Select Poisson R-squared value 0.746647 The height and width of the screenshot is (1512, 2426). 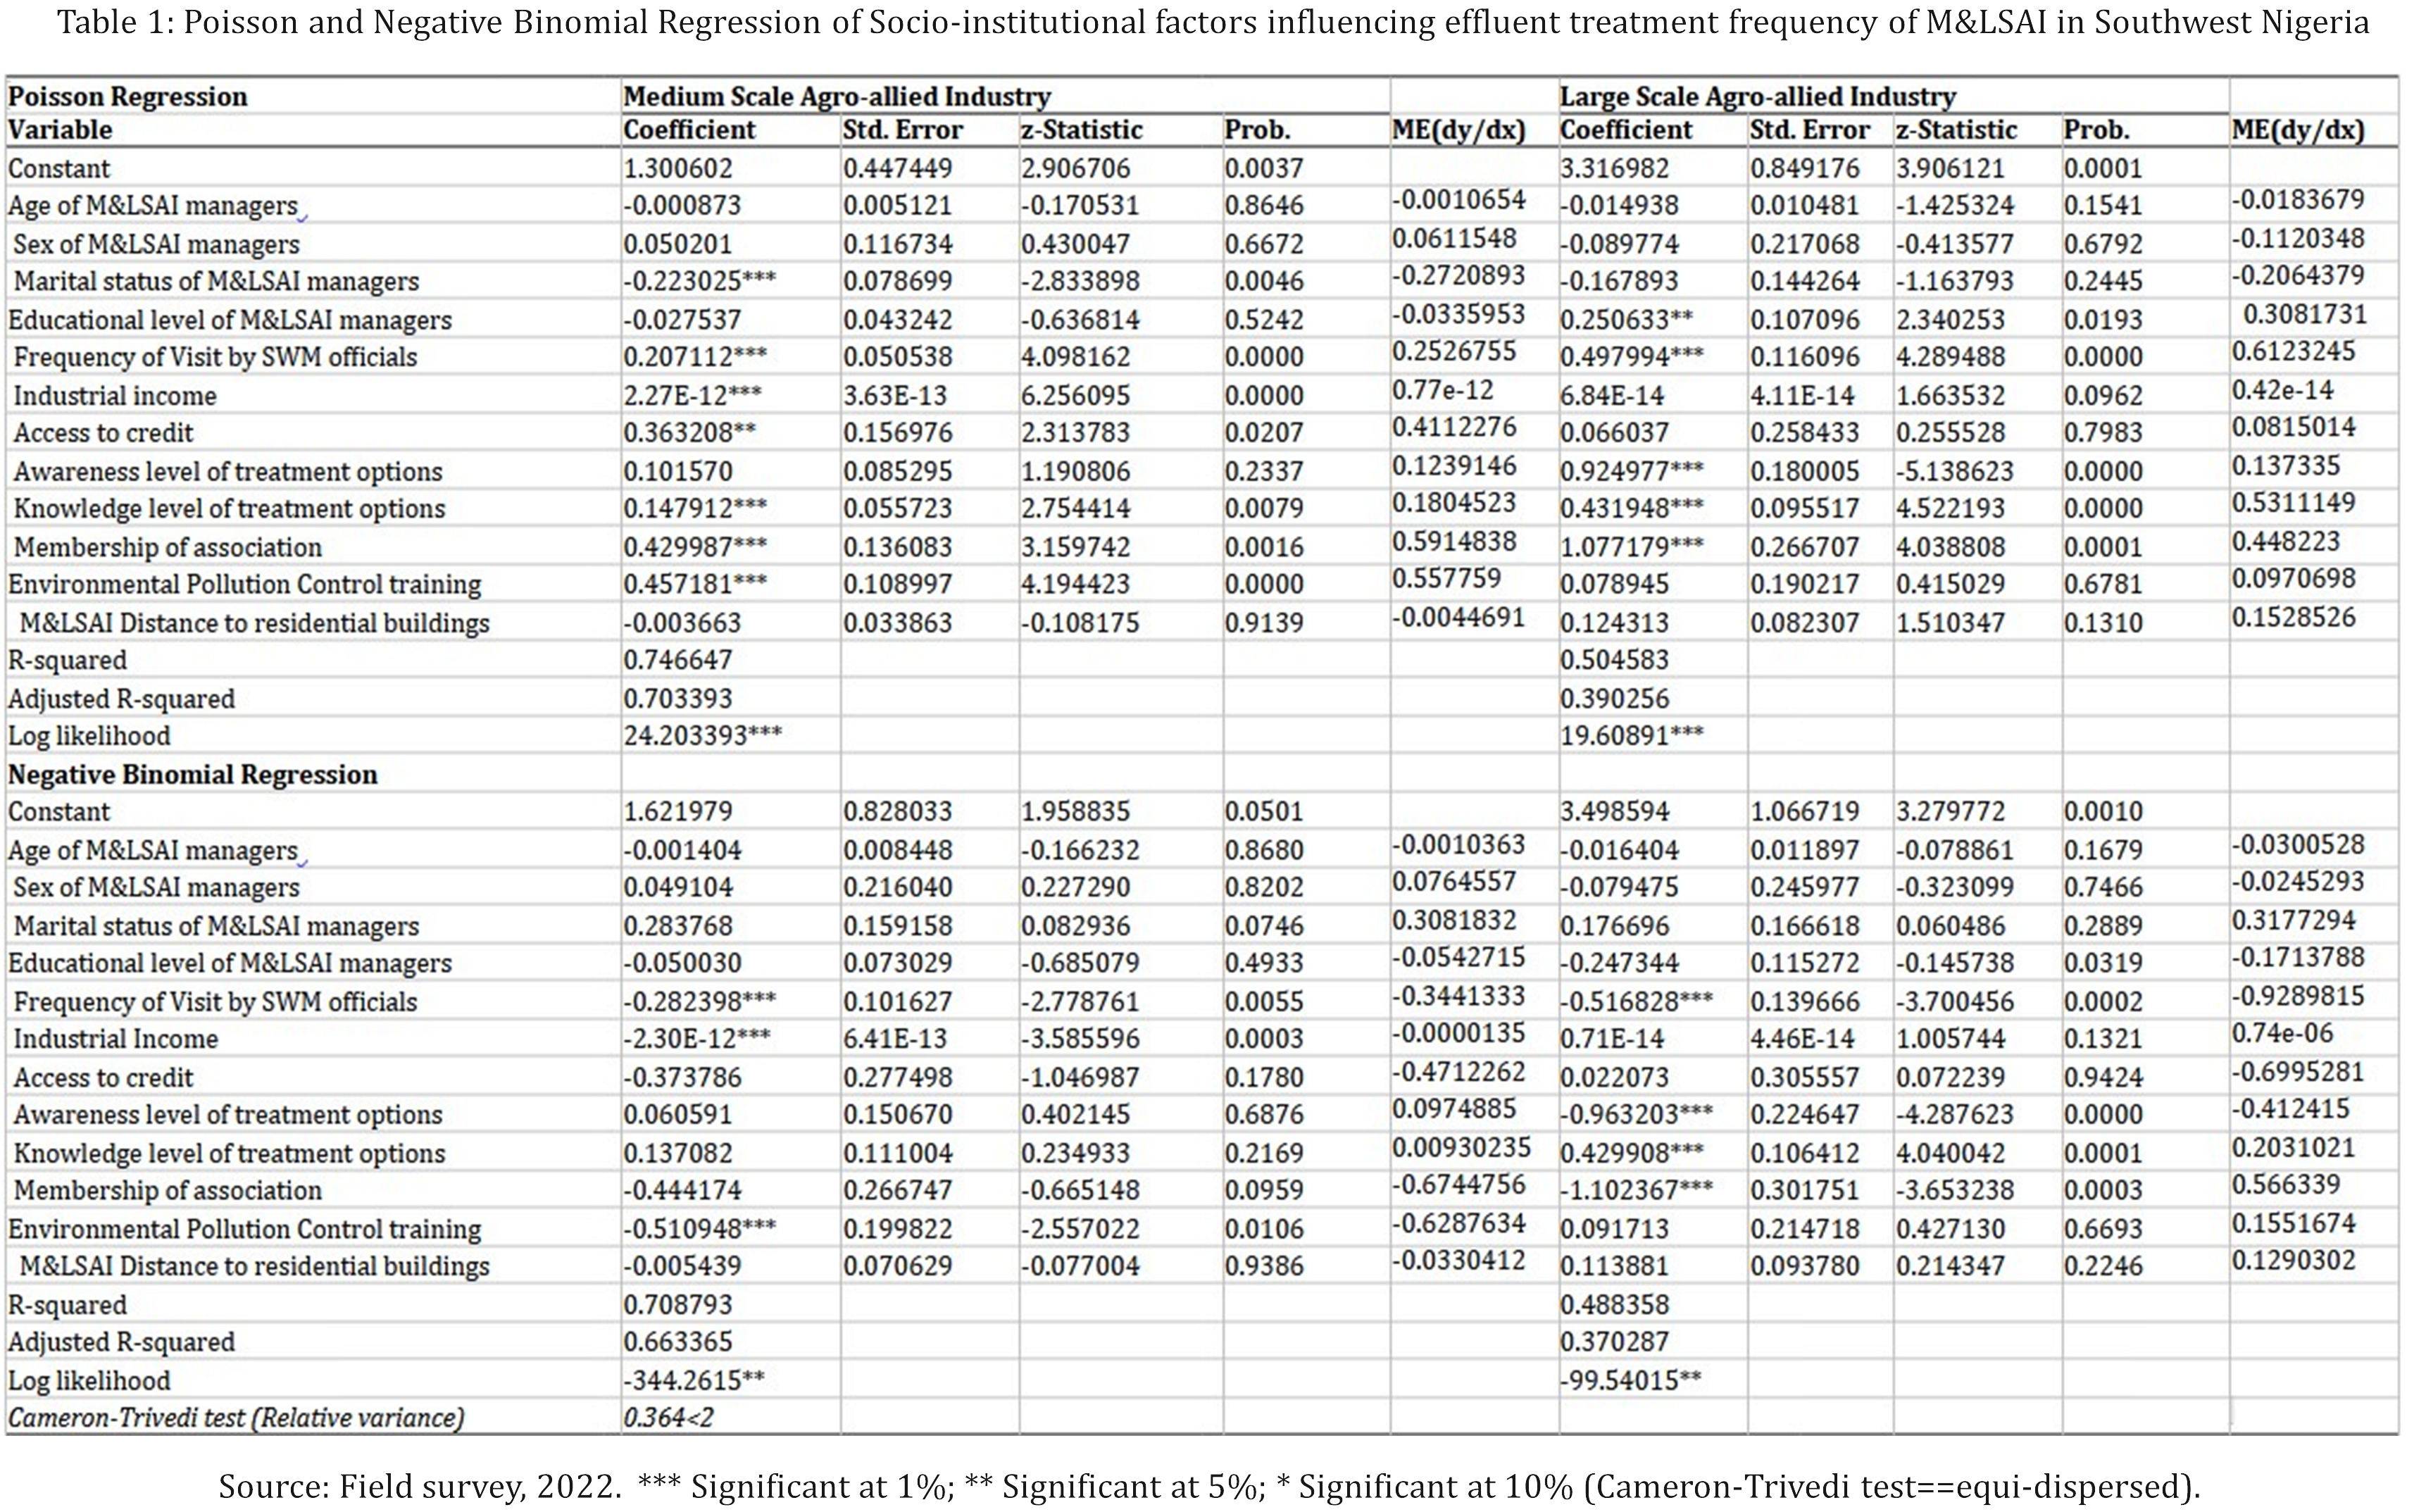pyautogui.click(x=678, y=660)
